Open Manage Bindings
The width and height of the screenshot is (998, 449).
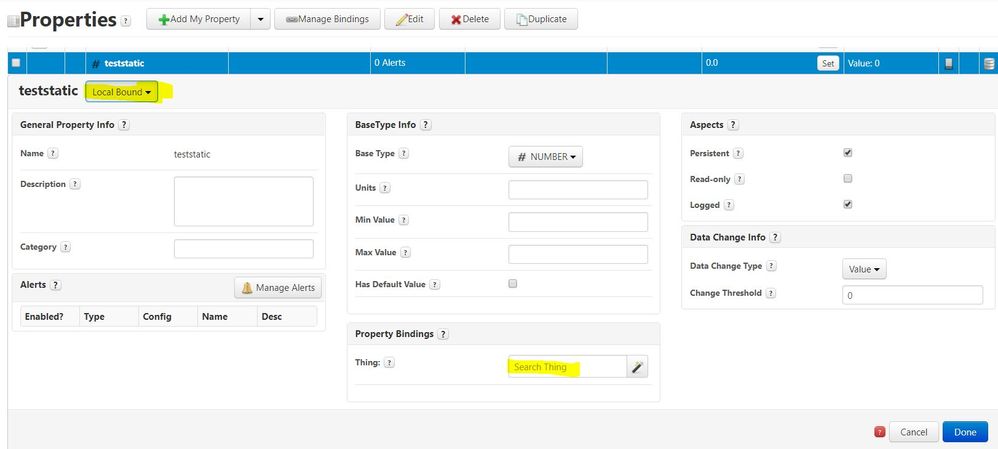point(327,19)
